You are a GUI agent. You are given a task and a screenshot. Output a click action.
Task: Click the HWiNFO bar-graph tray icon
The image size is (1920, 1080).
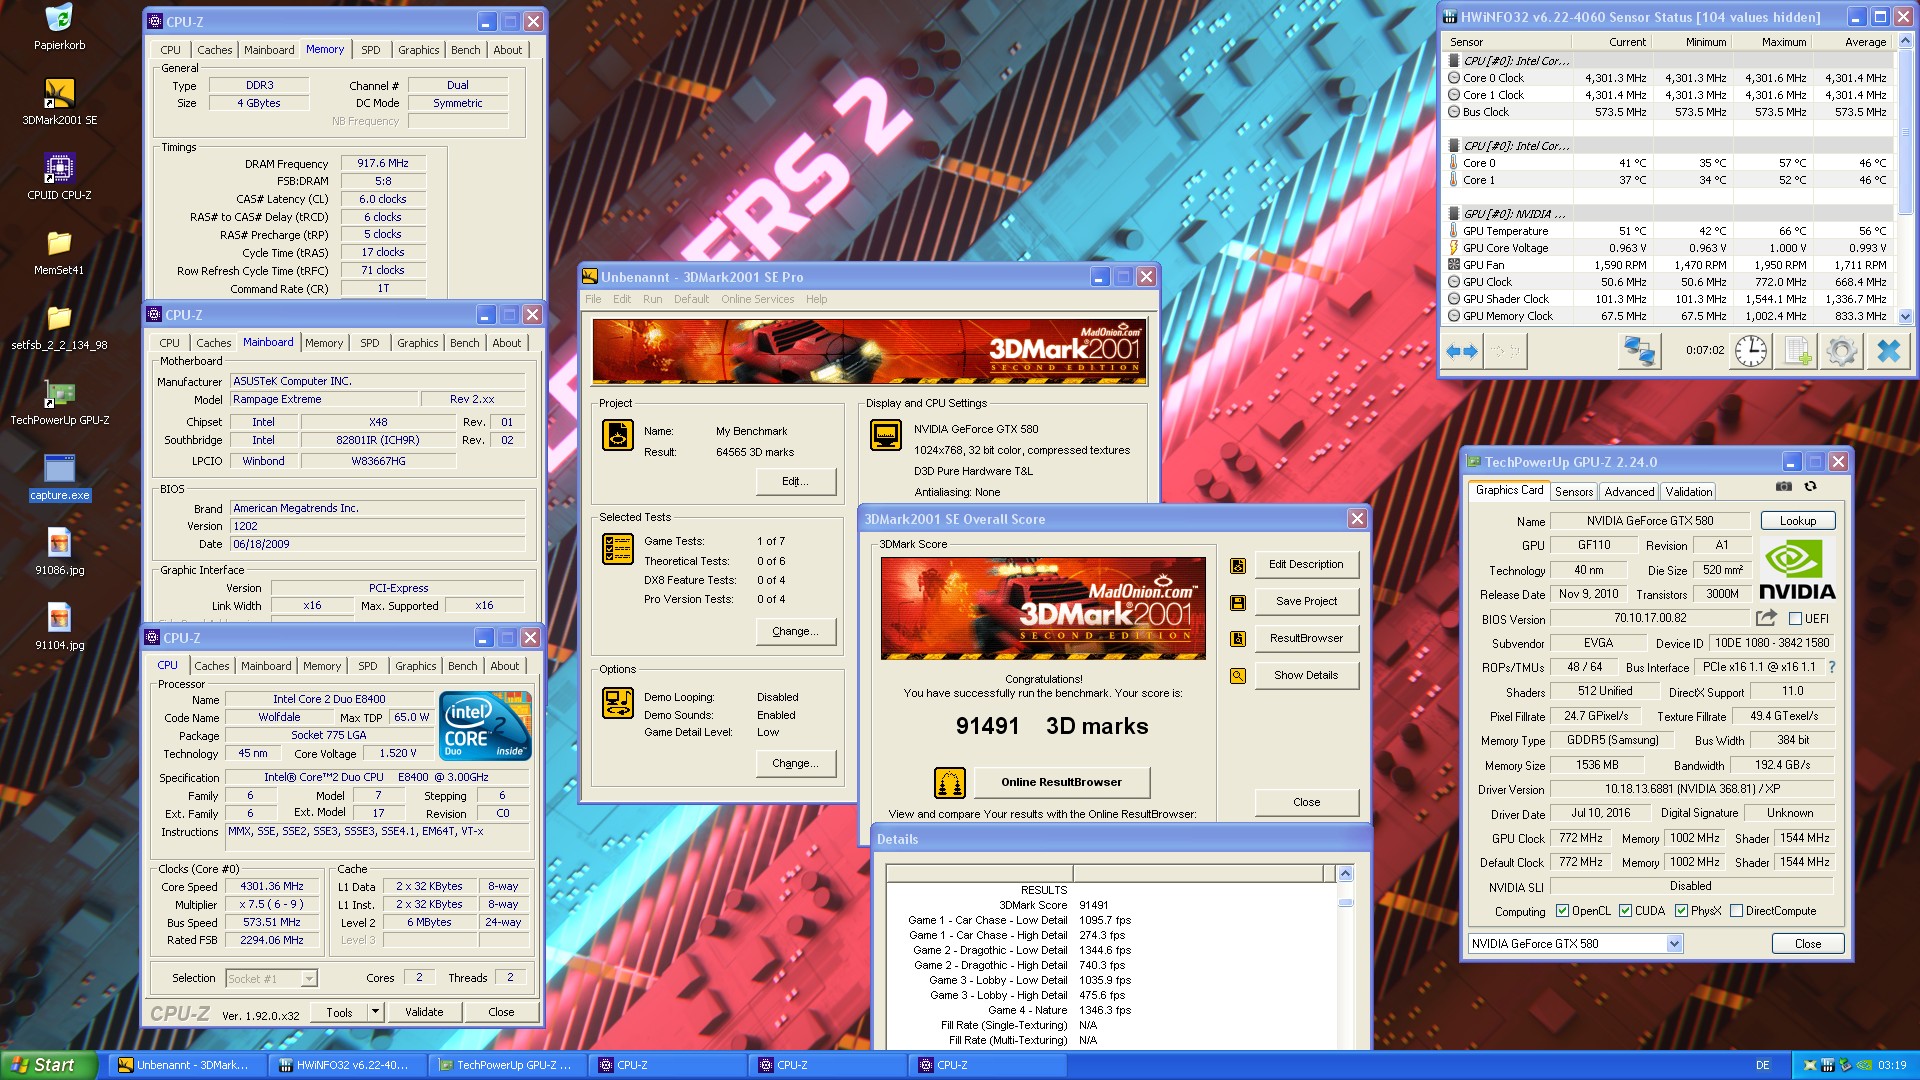[x=1827, y=1065]
